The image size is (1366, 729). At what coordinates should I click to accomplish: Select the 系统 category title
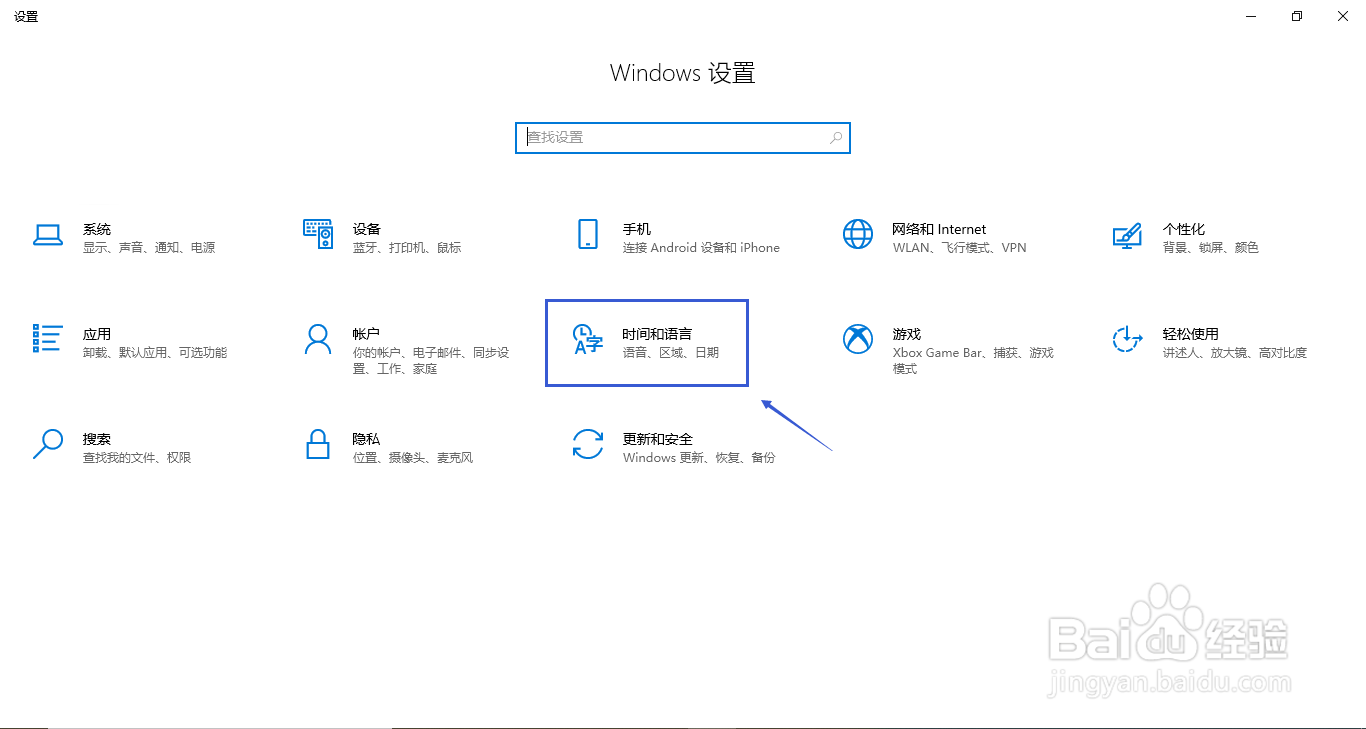97,229
